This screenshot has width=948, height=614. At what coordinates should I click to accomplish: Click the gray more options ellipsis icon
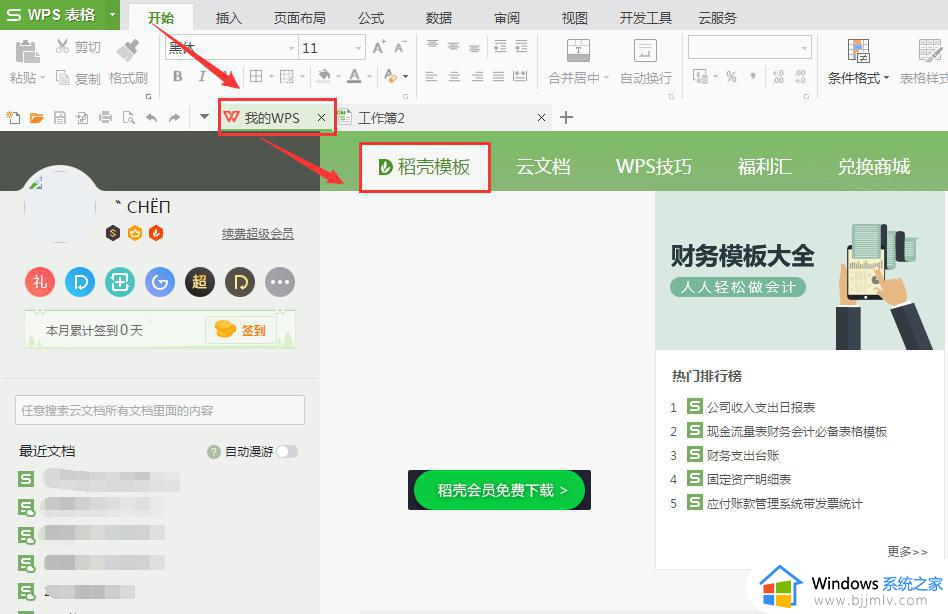(x=280, y=282)
